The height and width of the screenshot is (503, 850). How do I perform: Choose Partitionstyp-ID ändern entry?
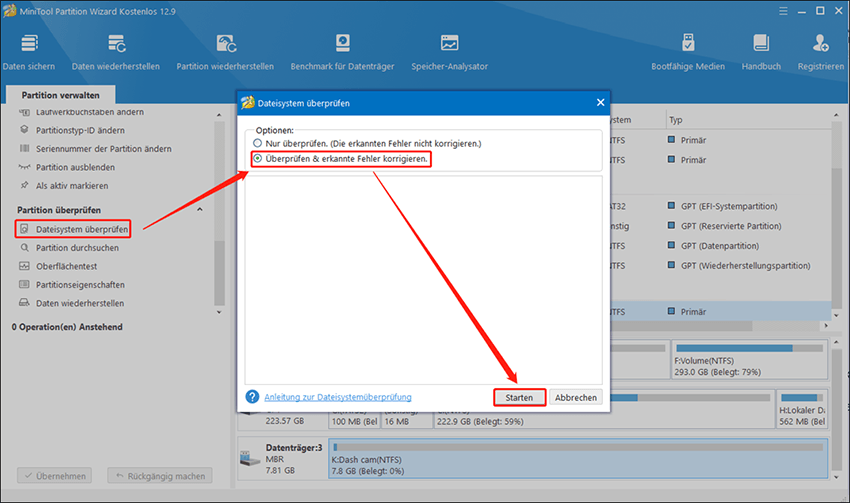pyautogui.click(x=80, y=130)
